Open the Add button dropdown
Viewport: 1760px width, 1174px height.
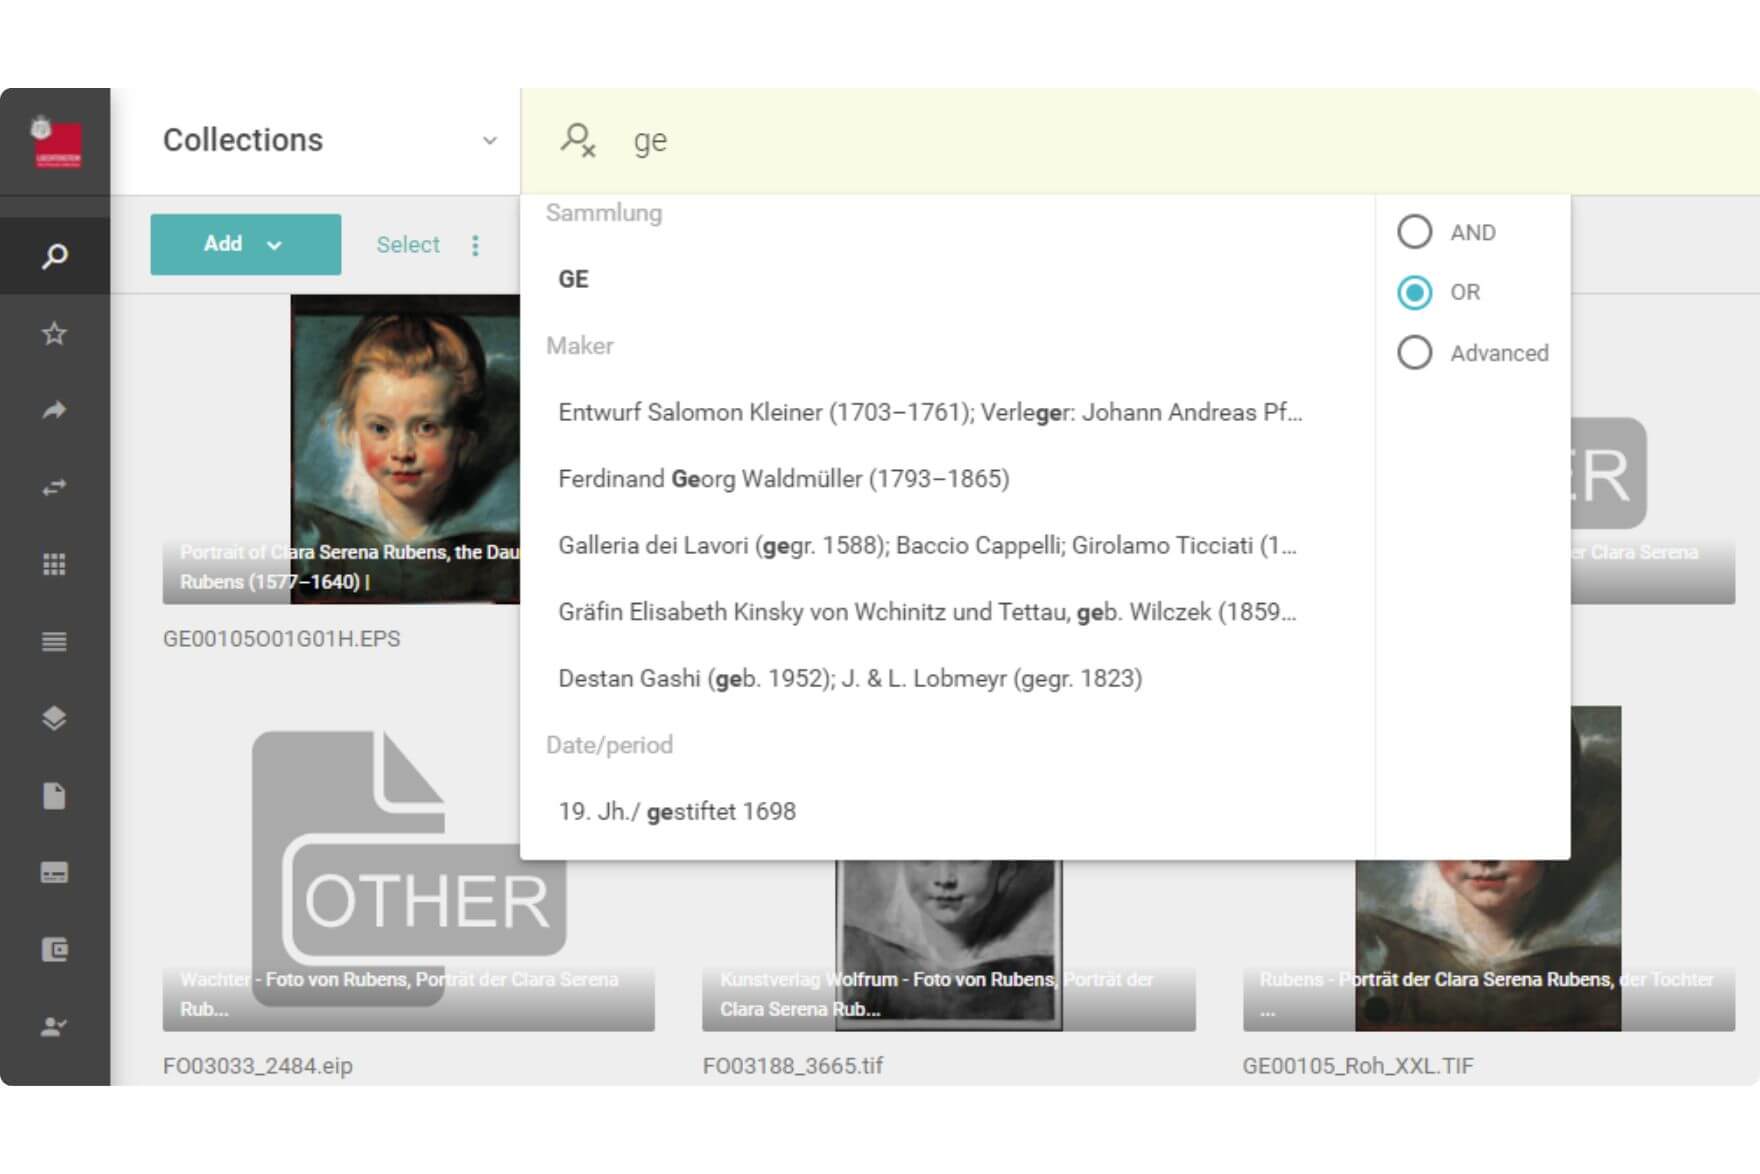(x=245, y=244)
